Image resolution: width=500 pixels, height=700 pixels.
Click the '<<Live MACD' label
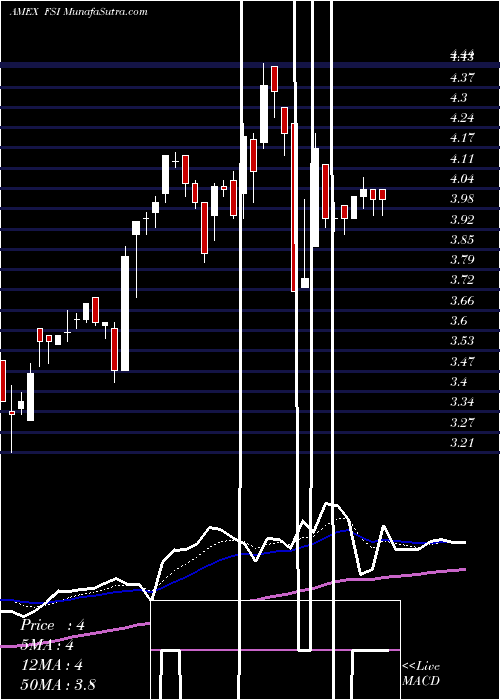pos(421,673)
